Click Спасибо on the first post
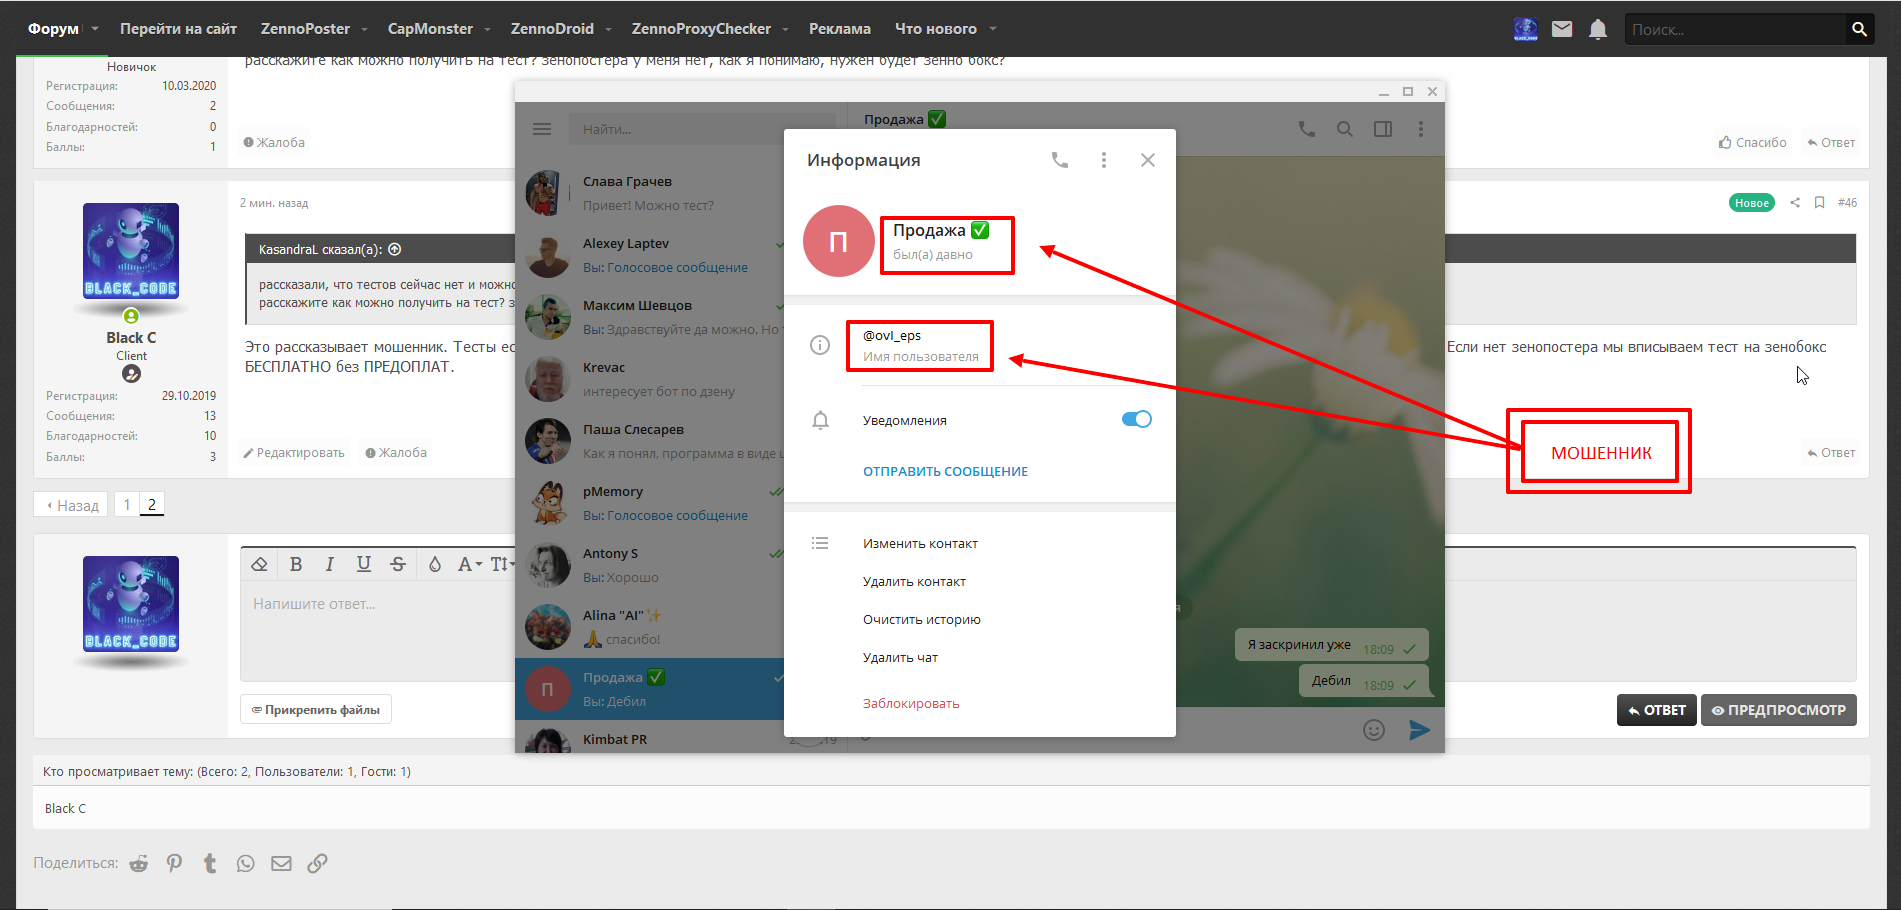 coord(1753,143)
